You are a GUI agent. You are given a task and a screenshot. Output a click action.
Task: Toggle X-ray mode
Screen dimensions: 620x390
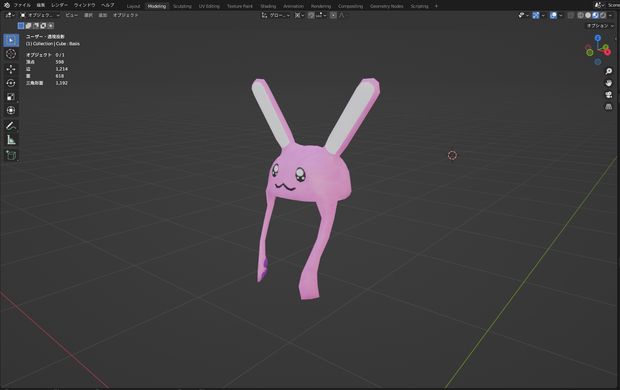tap(571, 15)
